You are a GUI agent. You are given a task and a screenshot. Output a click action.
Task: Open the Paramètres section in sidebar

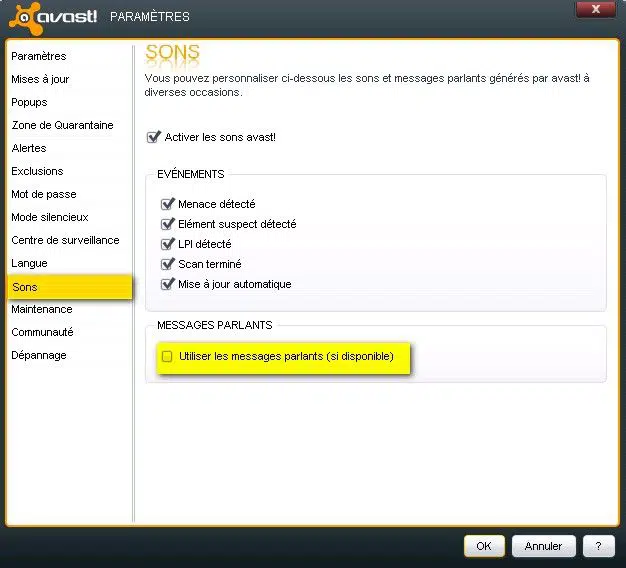click(39, 56)
